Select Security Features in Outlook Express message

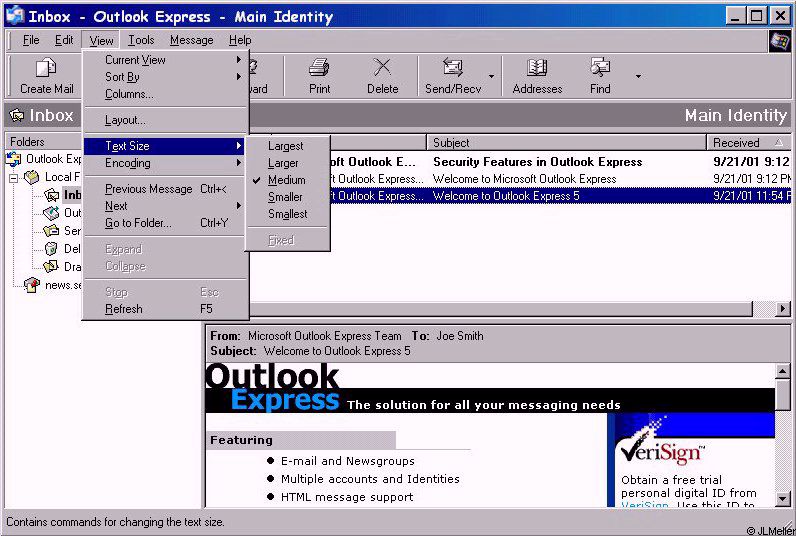point(537,162)
